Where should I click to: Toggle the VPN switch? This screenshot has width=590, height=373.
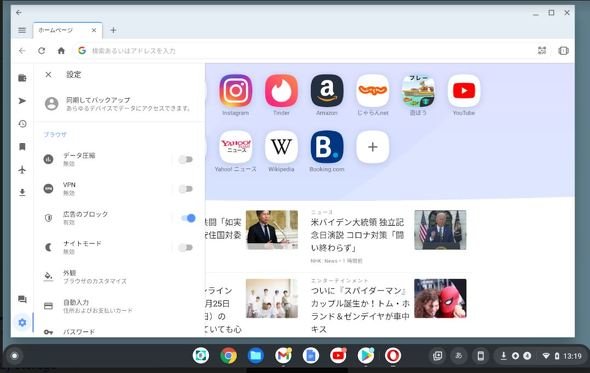186,189
